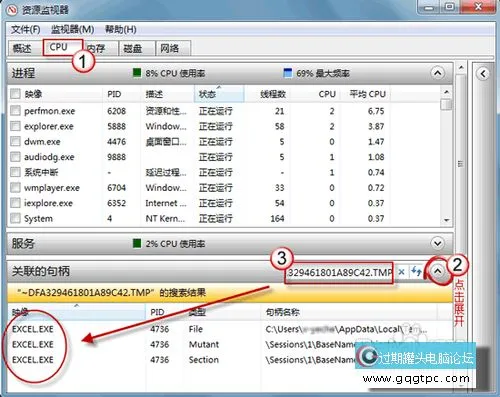Select the iexplore.exe process name

[x=48, y=203]
